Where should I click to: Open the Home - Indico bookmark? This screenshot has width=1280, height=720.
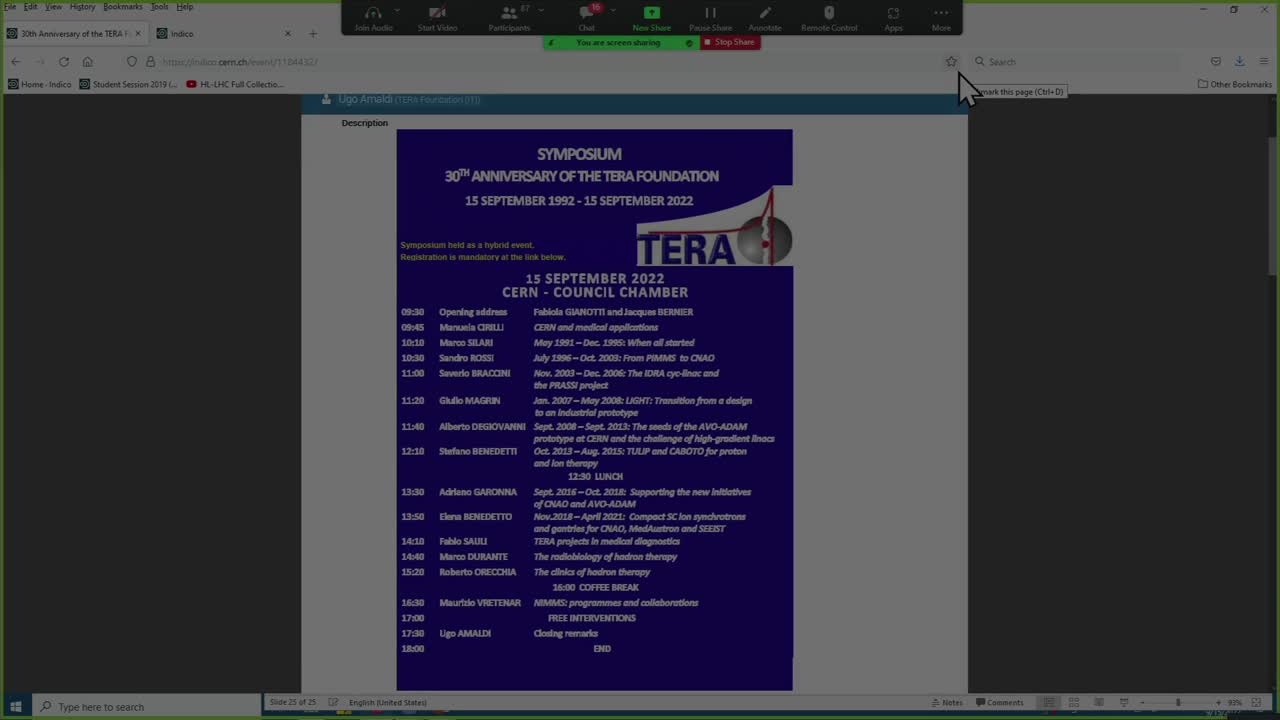click(39, 84)
